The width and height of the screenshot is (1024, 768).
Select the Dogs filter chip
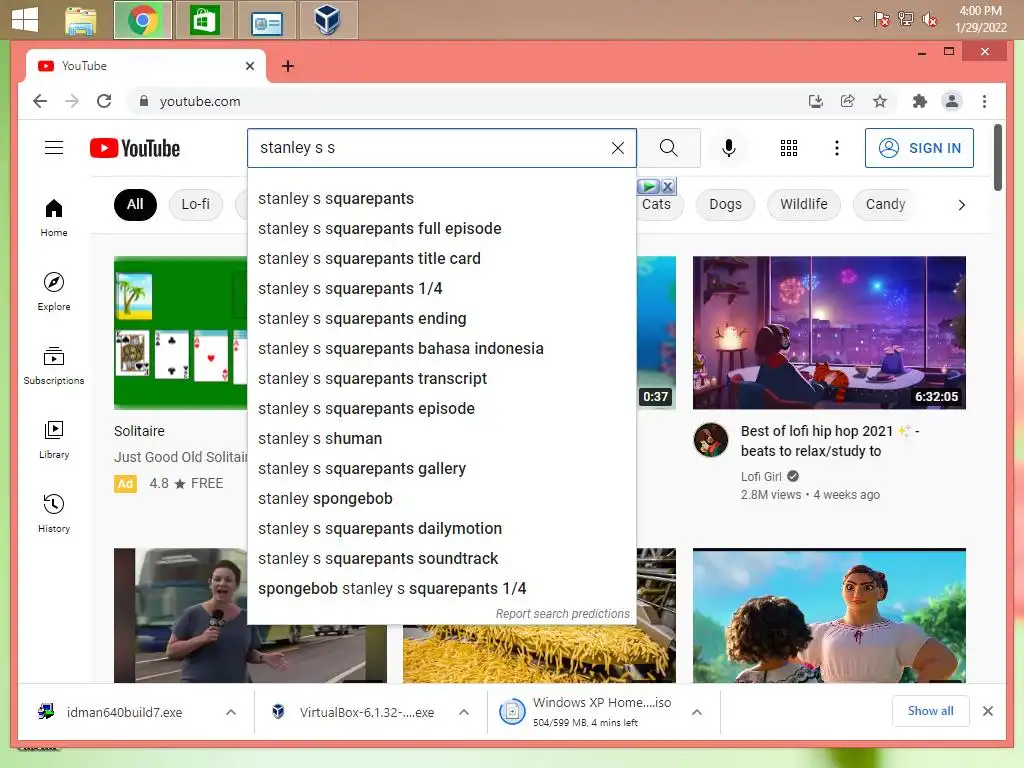tap(725, 204)
